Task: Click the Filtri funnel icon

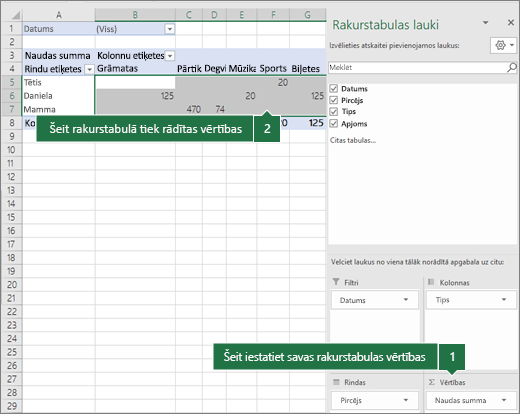Action: coord(336,282)
